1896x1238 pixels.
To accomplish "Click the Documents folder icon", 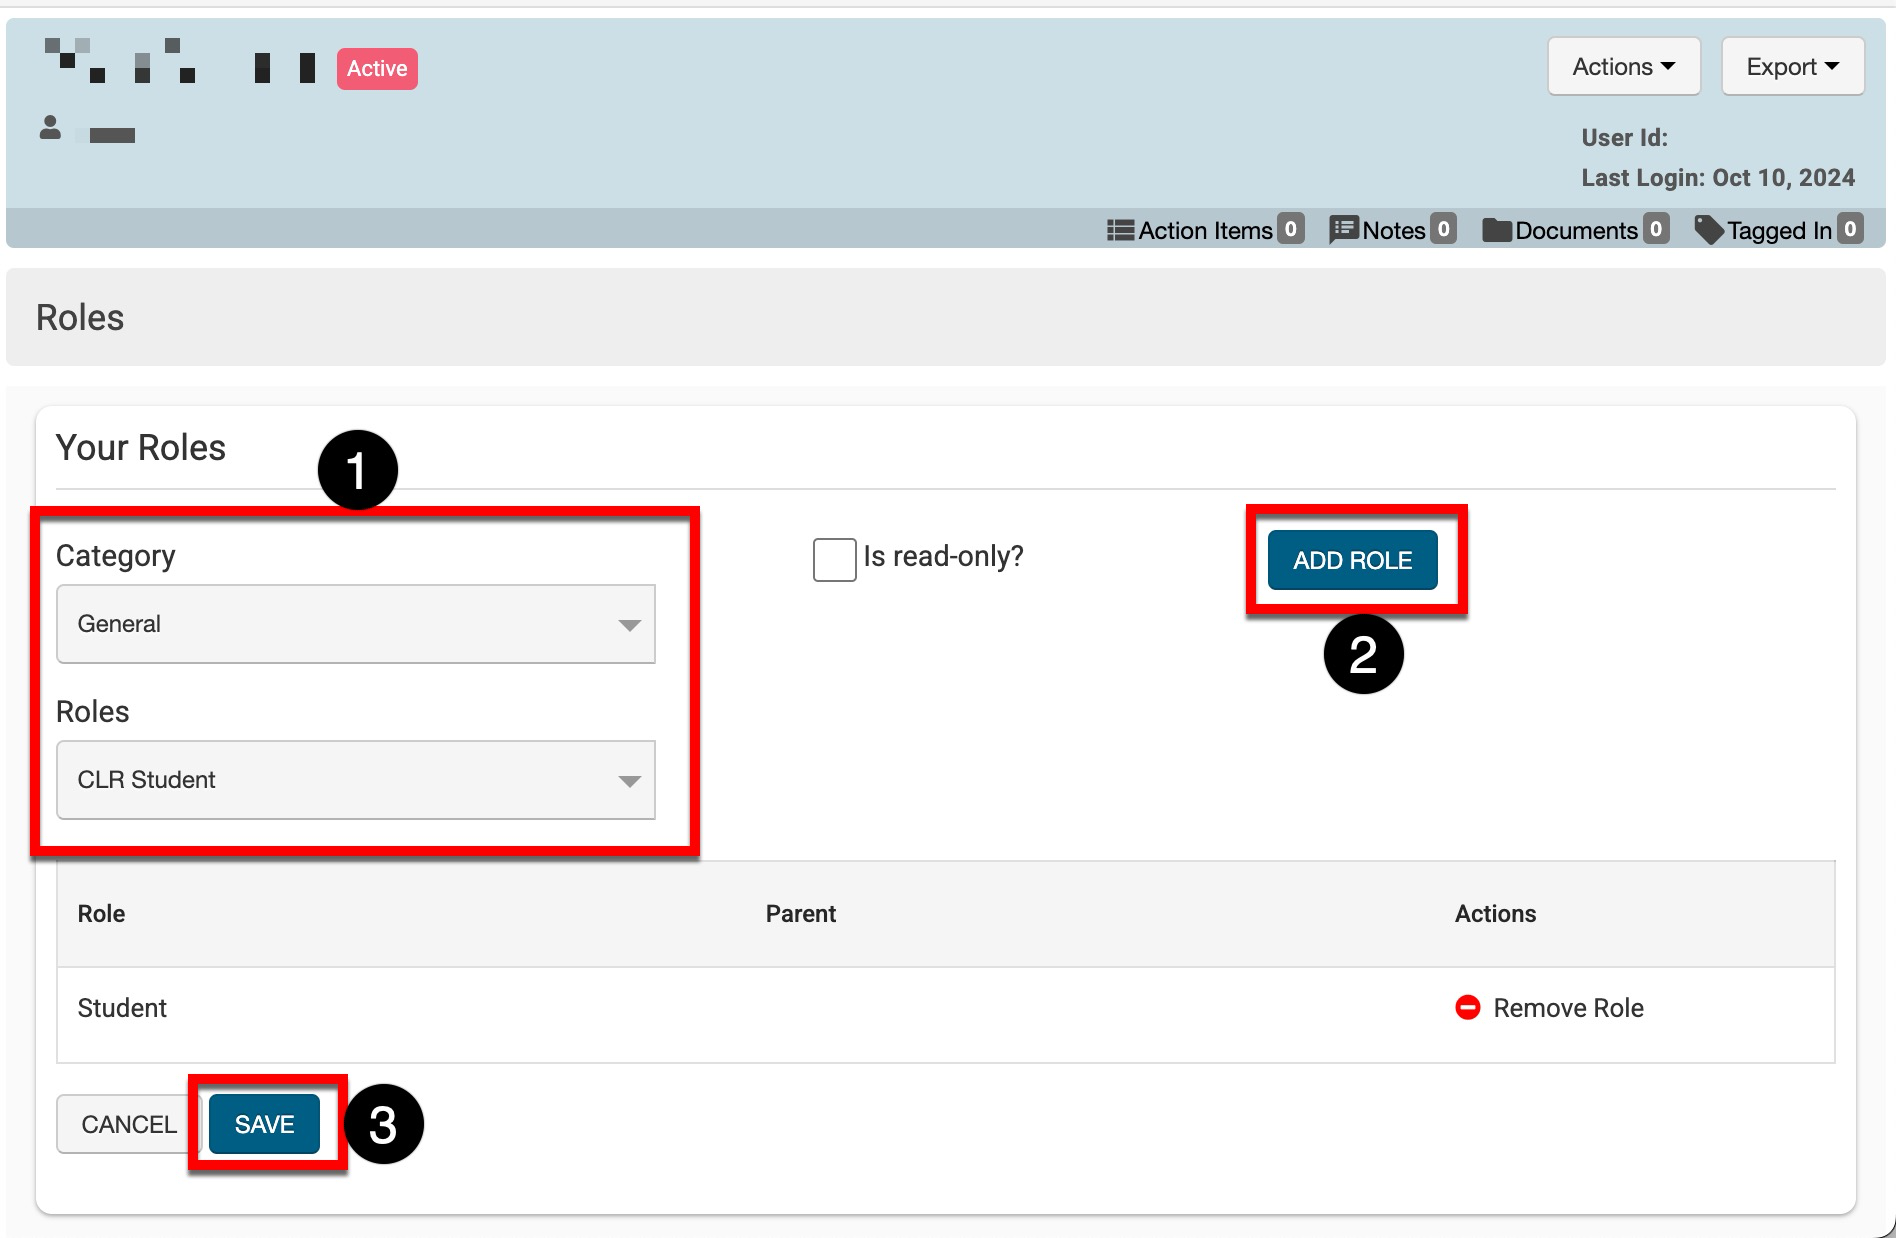I will (x=1497, y=231).
